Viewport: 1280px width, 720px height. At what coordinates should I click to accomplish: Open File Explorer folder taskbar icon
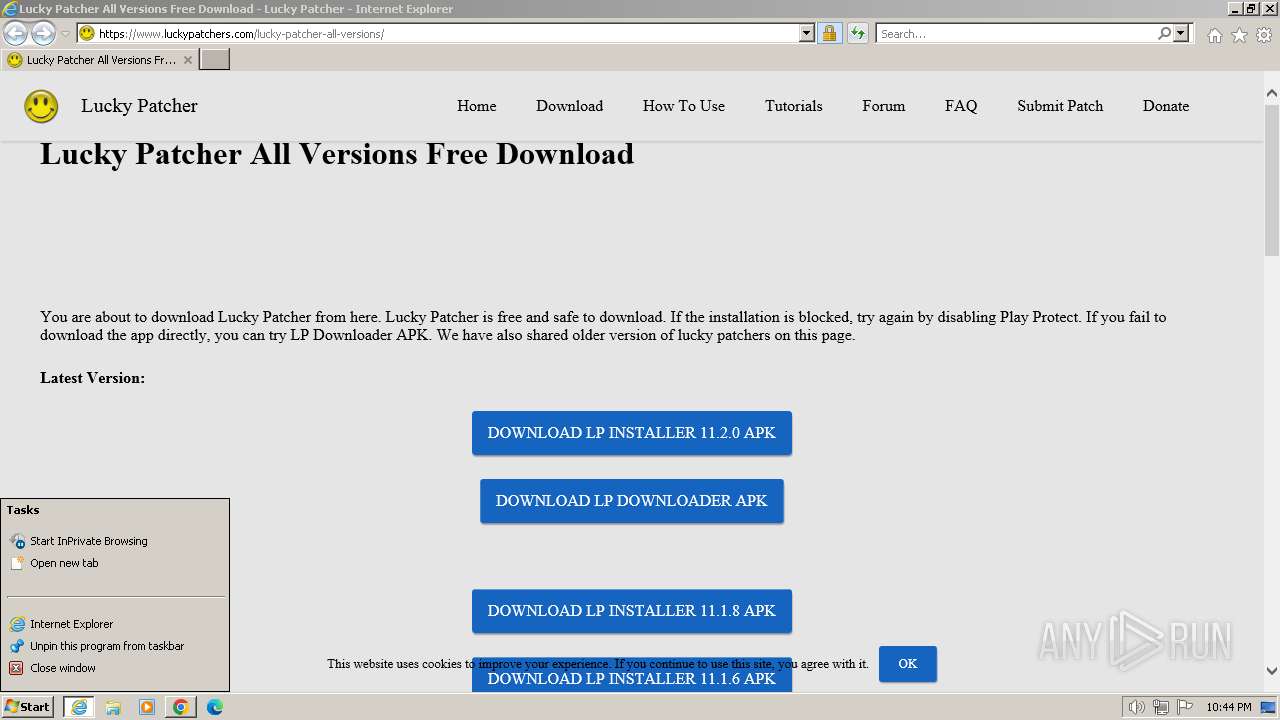coord(113,707)
